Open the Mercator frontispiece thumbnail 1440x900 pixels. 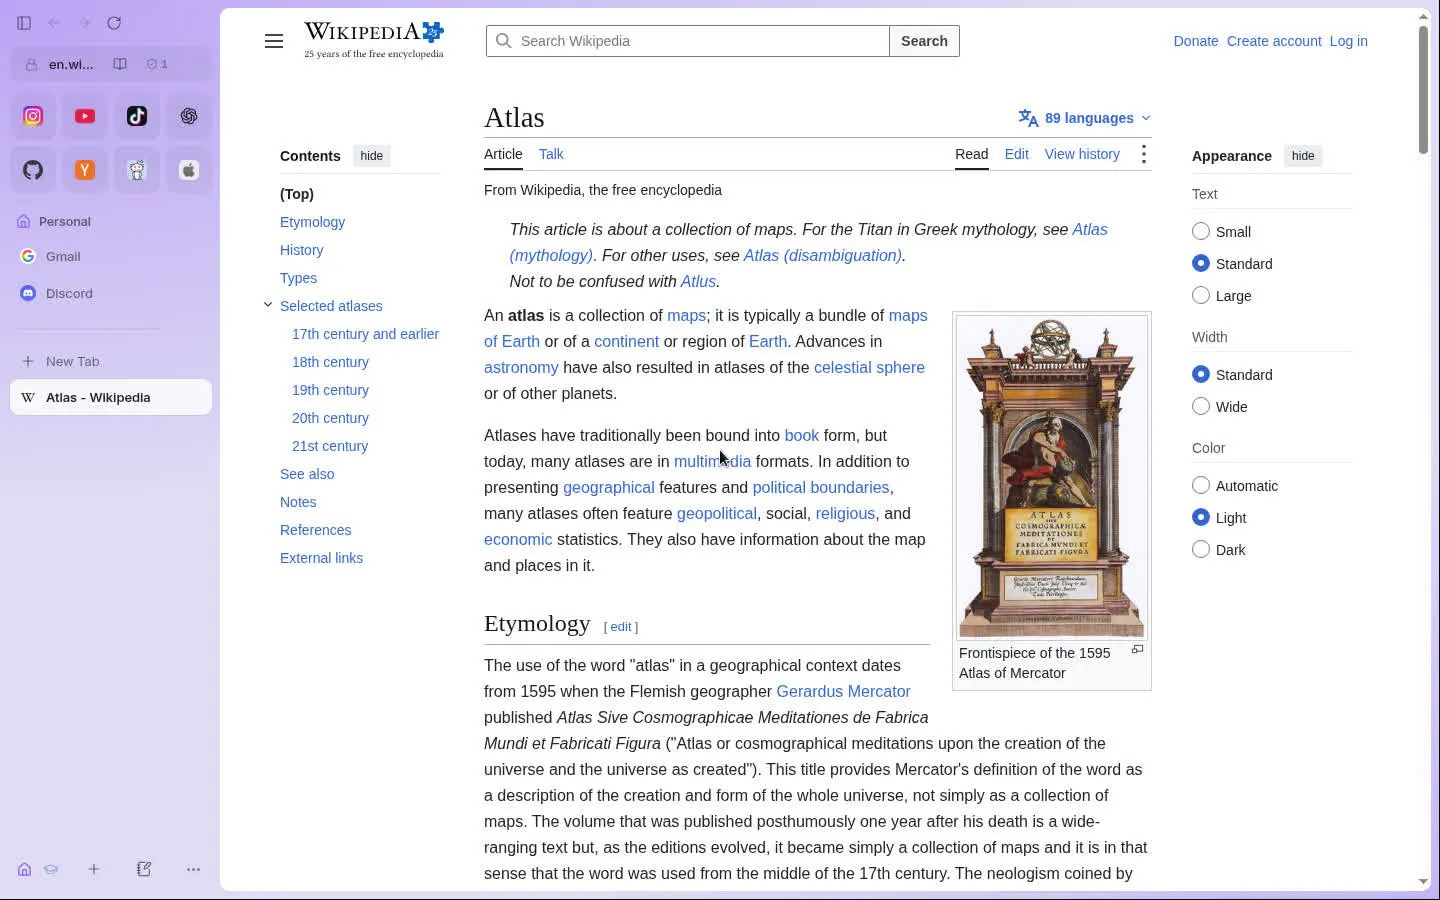[x=1052, y=476]
